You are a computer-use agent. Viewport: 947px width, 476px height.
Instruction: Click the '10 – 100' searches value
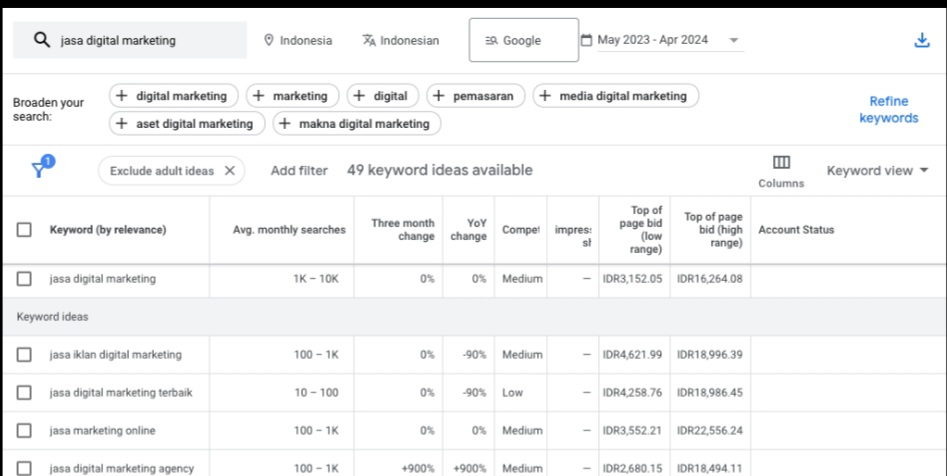pyautogui.click(x=316, y=393)
